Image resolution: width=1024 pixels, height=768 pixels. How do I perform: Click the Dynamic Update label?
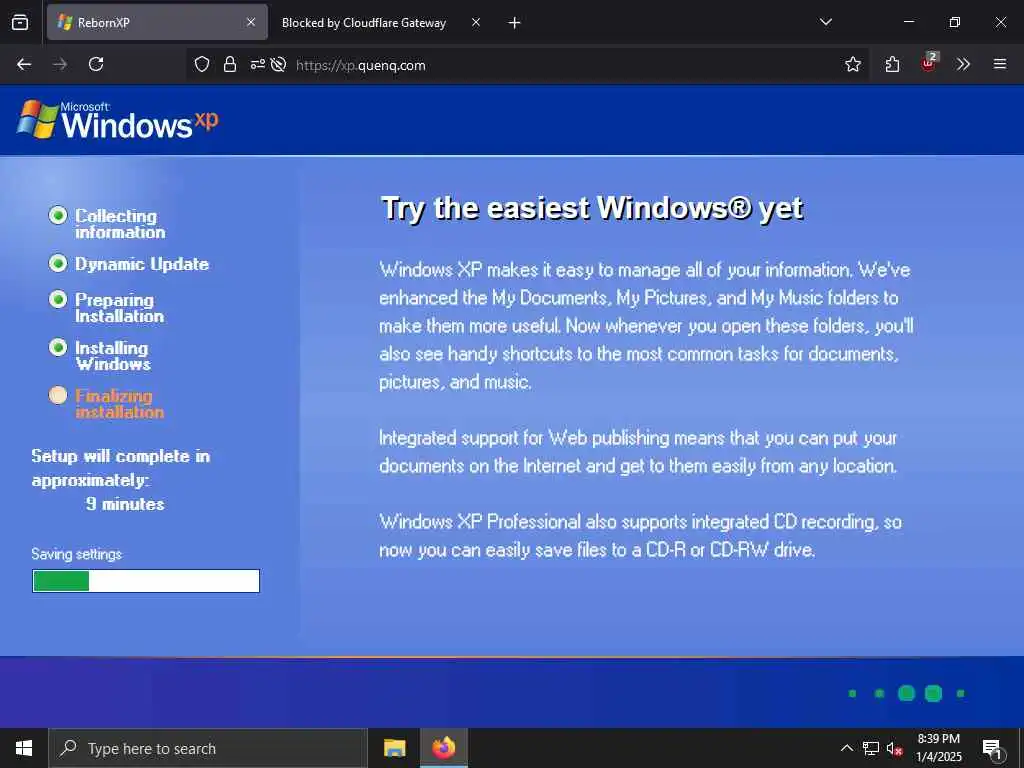click(x=142, y=264)
